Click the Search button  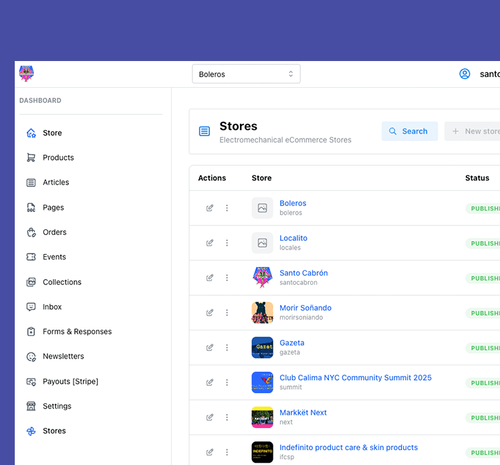pos(409,131)
